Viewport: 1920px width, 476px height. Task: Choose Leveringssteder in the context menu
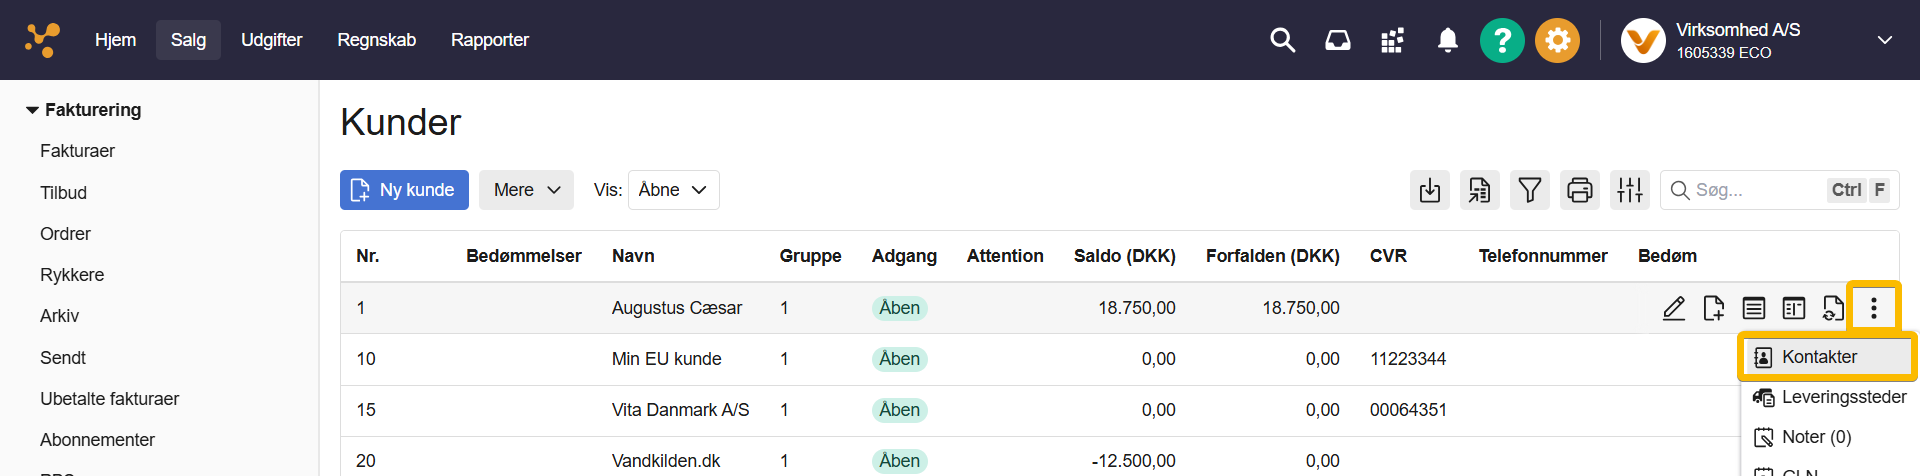coord(1843,397)
